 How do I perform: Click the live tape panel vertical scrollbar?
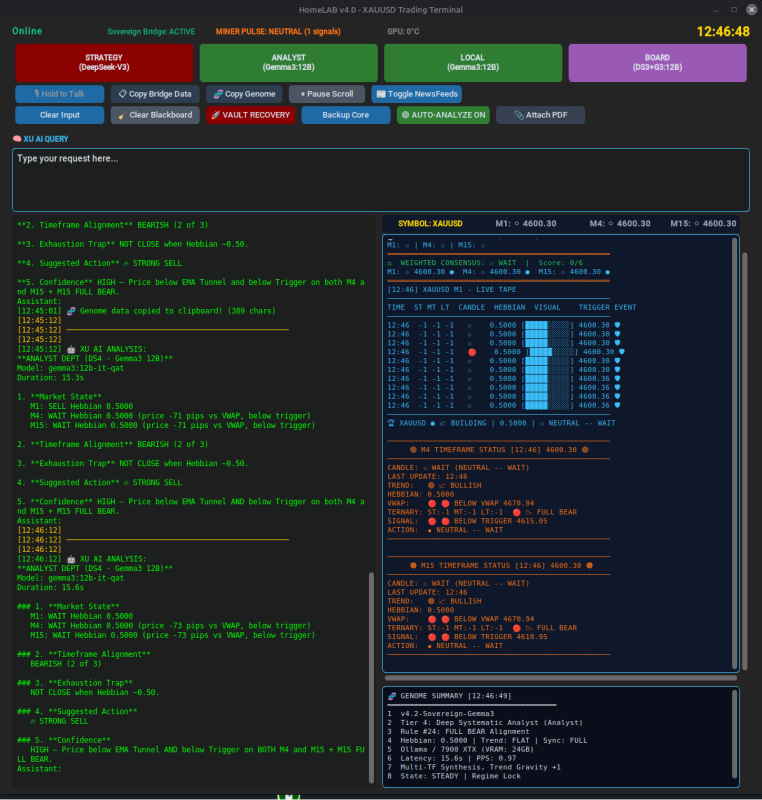[x=735, y=453]
